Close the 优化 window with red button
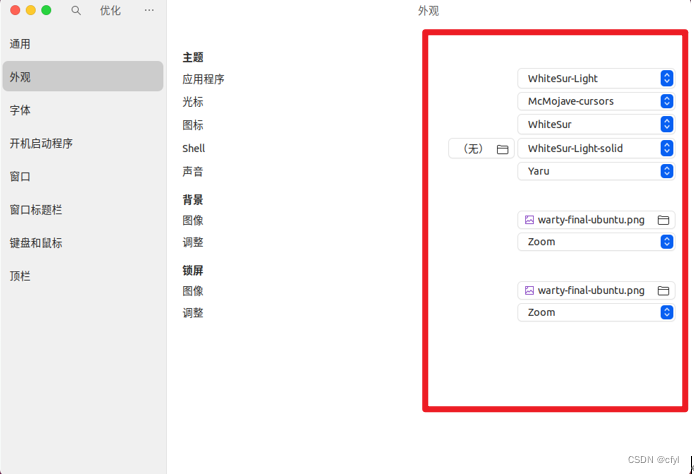This screenshot has width=694, height=474. click(x=15, y=10)
